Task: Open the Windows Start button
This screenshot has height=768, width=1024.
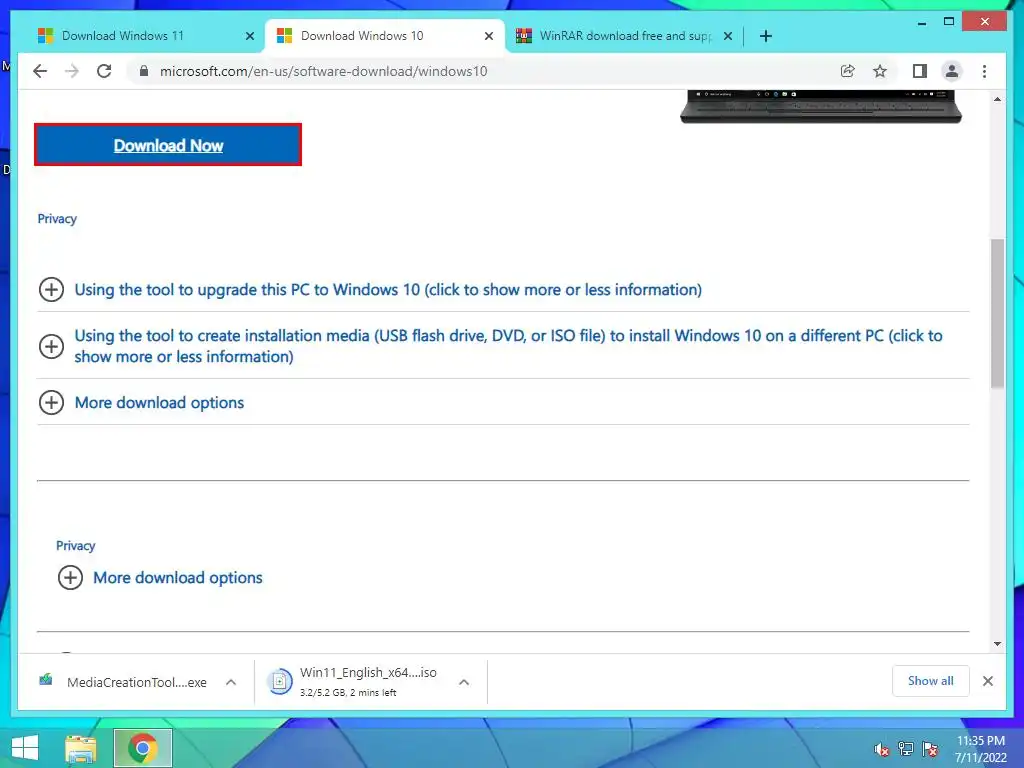Action: (25, 748)
